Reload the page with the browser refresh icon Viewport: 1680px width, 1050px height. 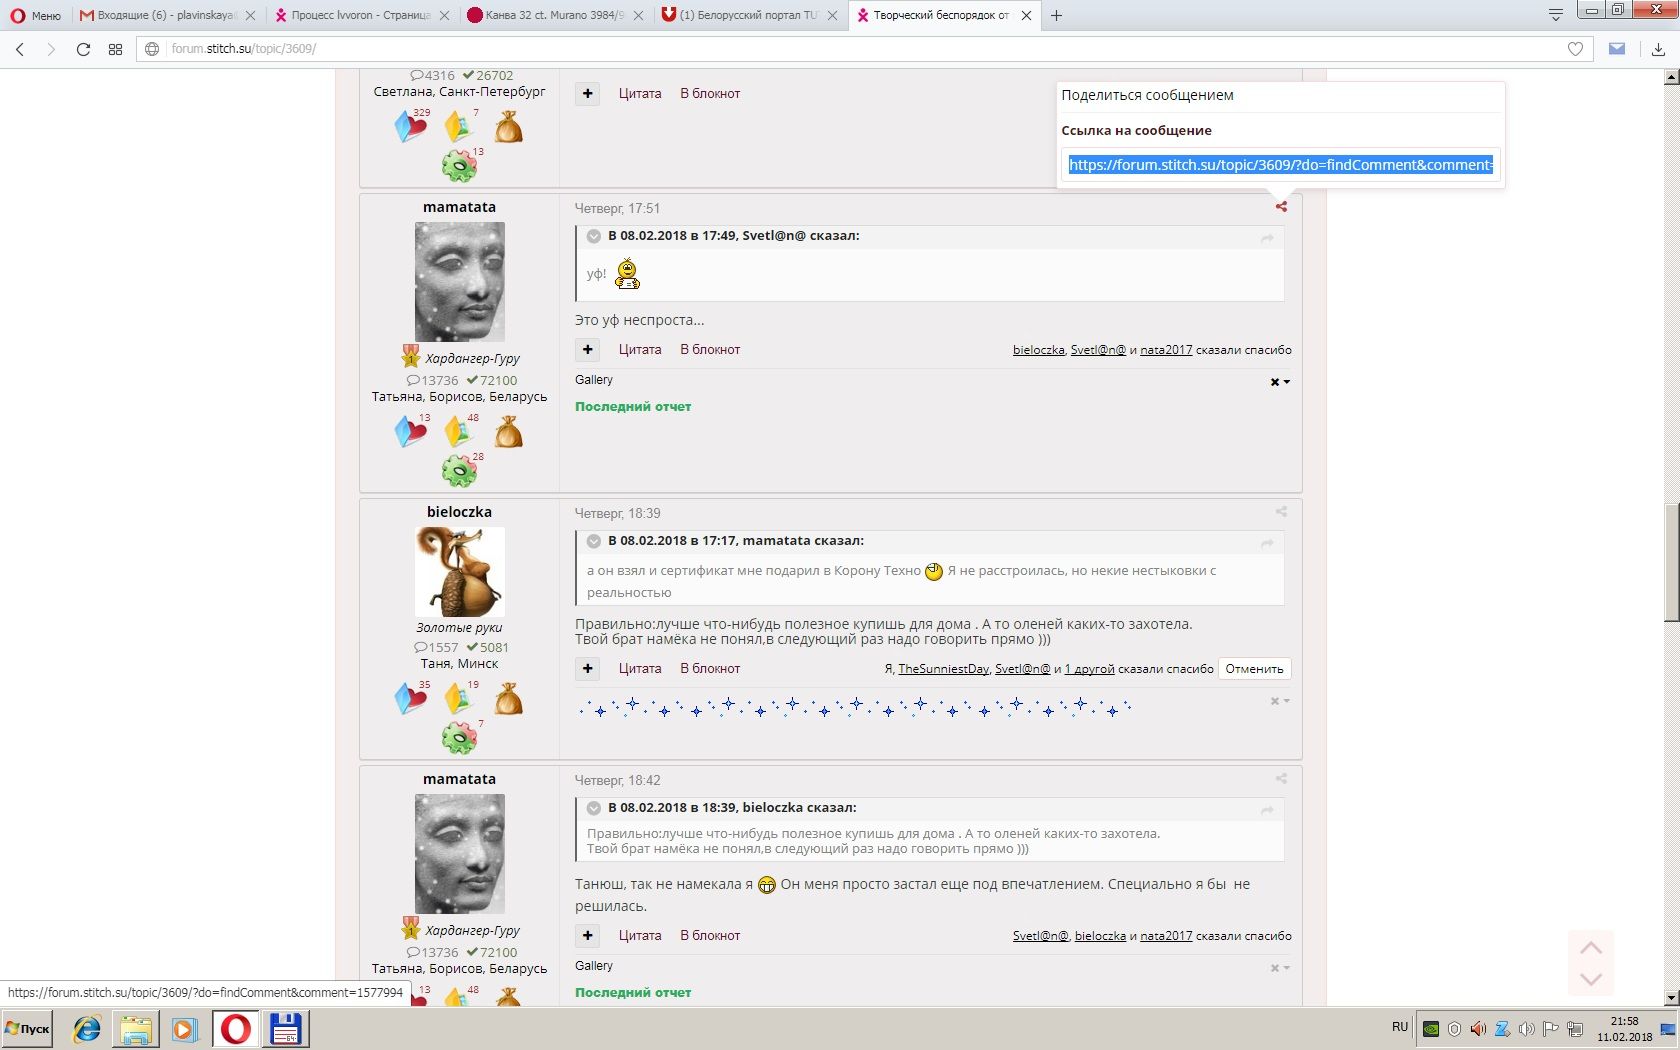(x=83, y=48)
